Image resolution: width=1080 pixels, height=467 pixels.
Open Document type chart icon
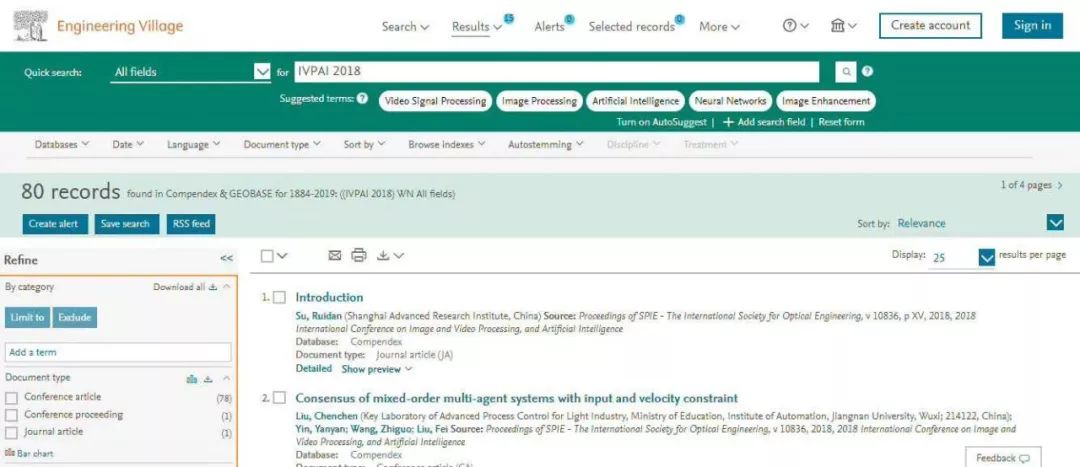[192, 379]
